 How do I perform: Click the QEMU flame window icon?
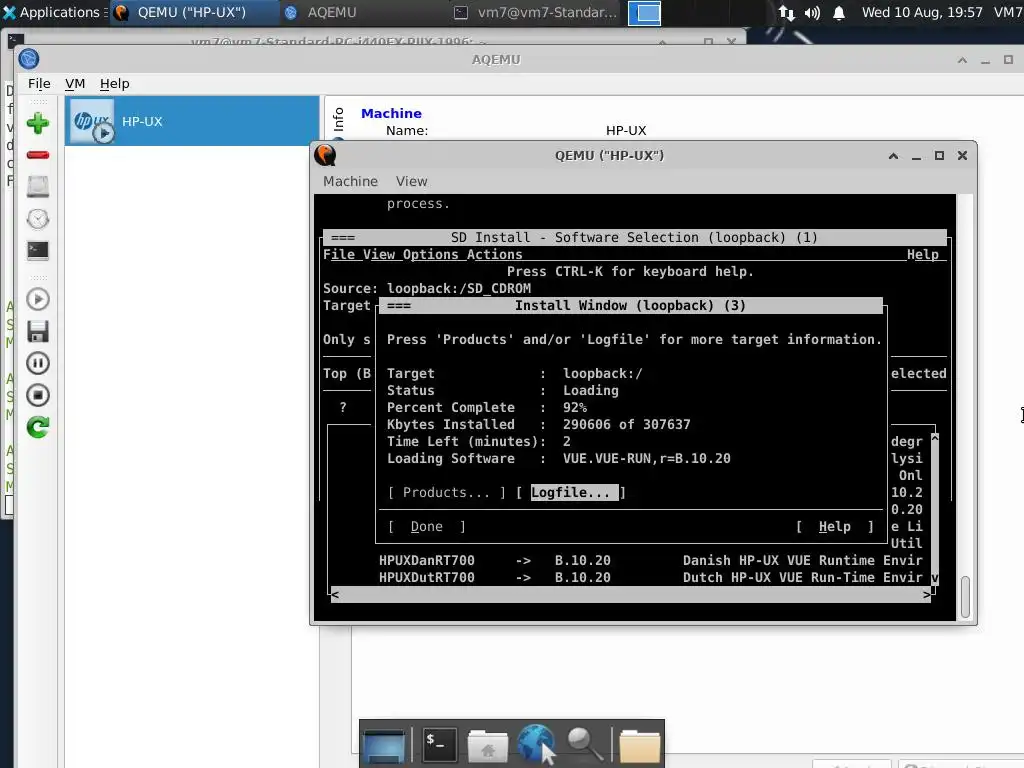[x=325, y=155]
